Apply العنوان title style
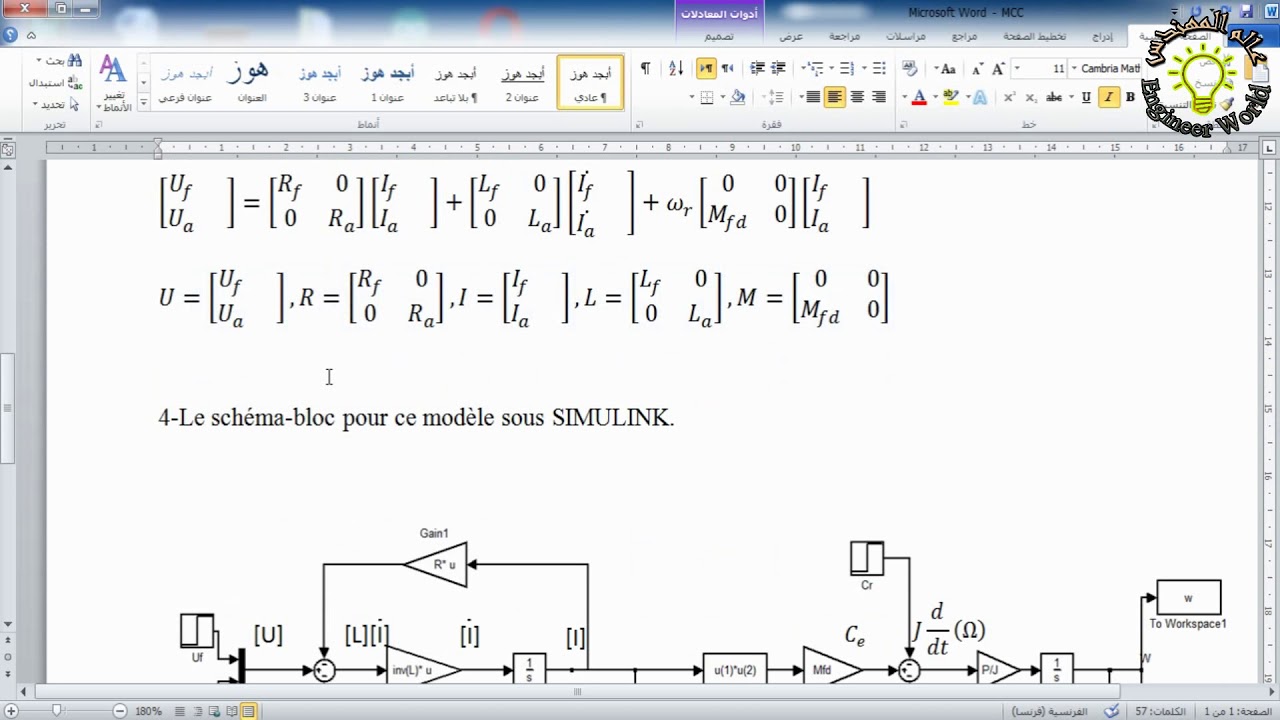This screenshot has width=1280, height=720. point(250,83)
